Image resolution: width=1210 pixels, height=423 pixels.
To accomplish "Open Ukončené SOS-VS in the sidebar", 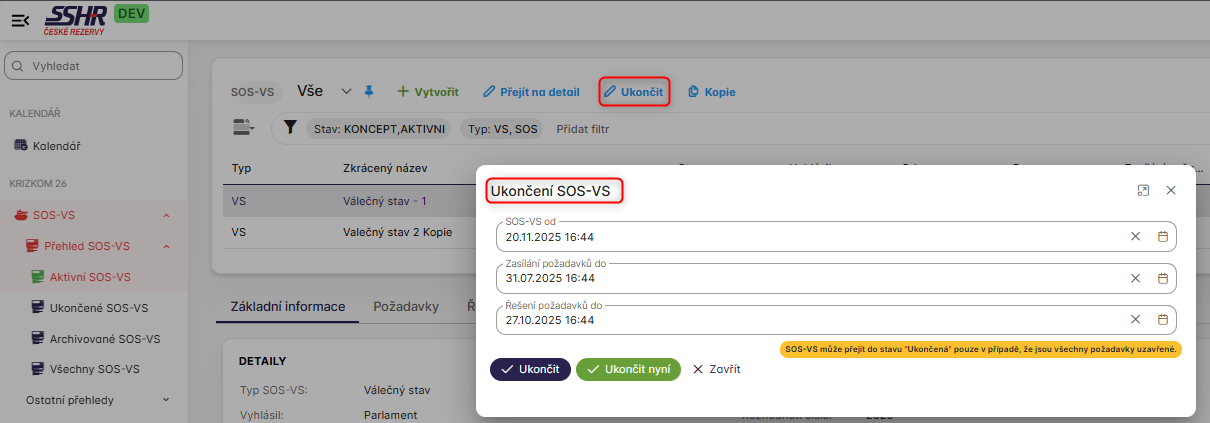I will 98,308.
